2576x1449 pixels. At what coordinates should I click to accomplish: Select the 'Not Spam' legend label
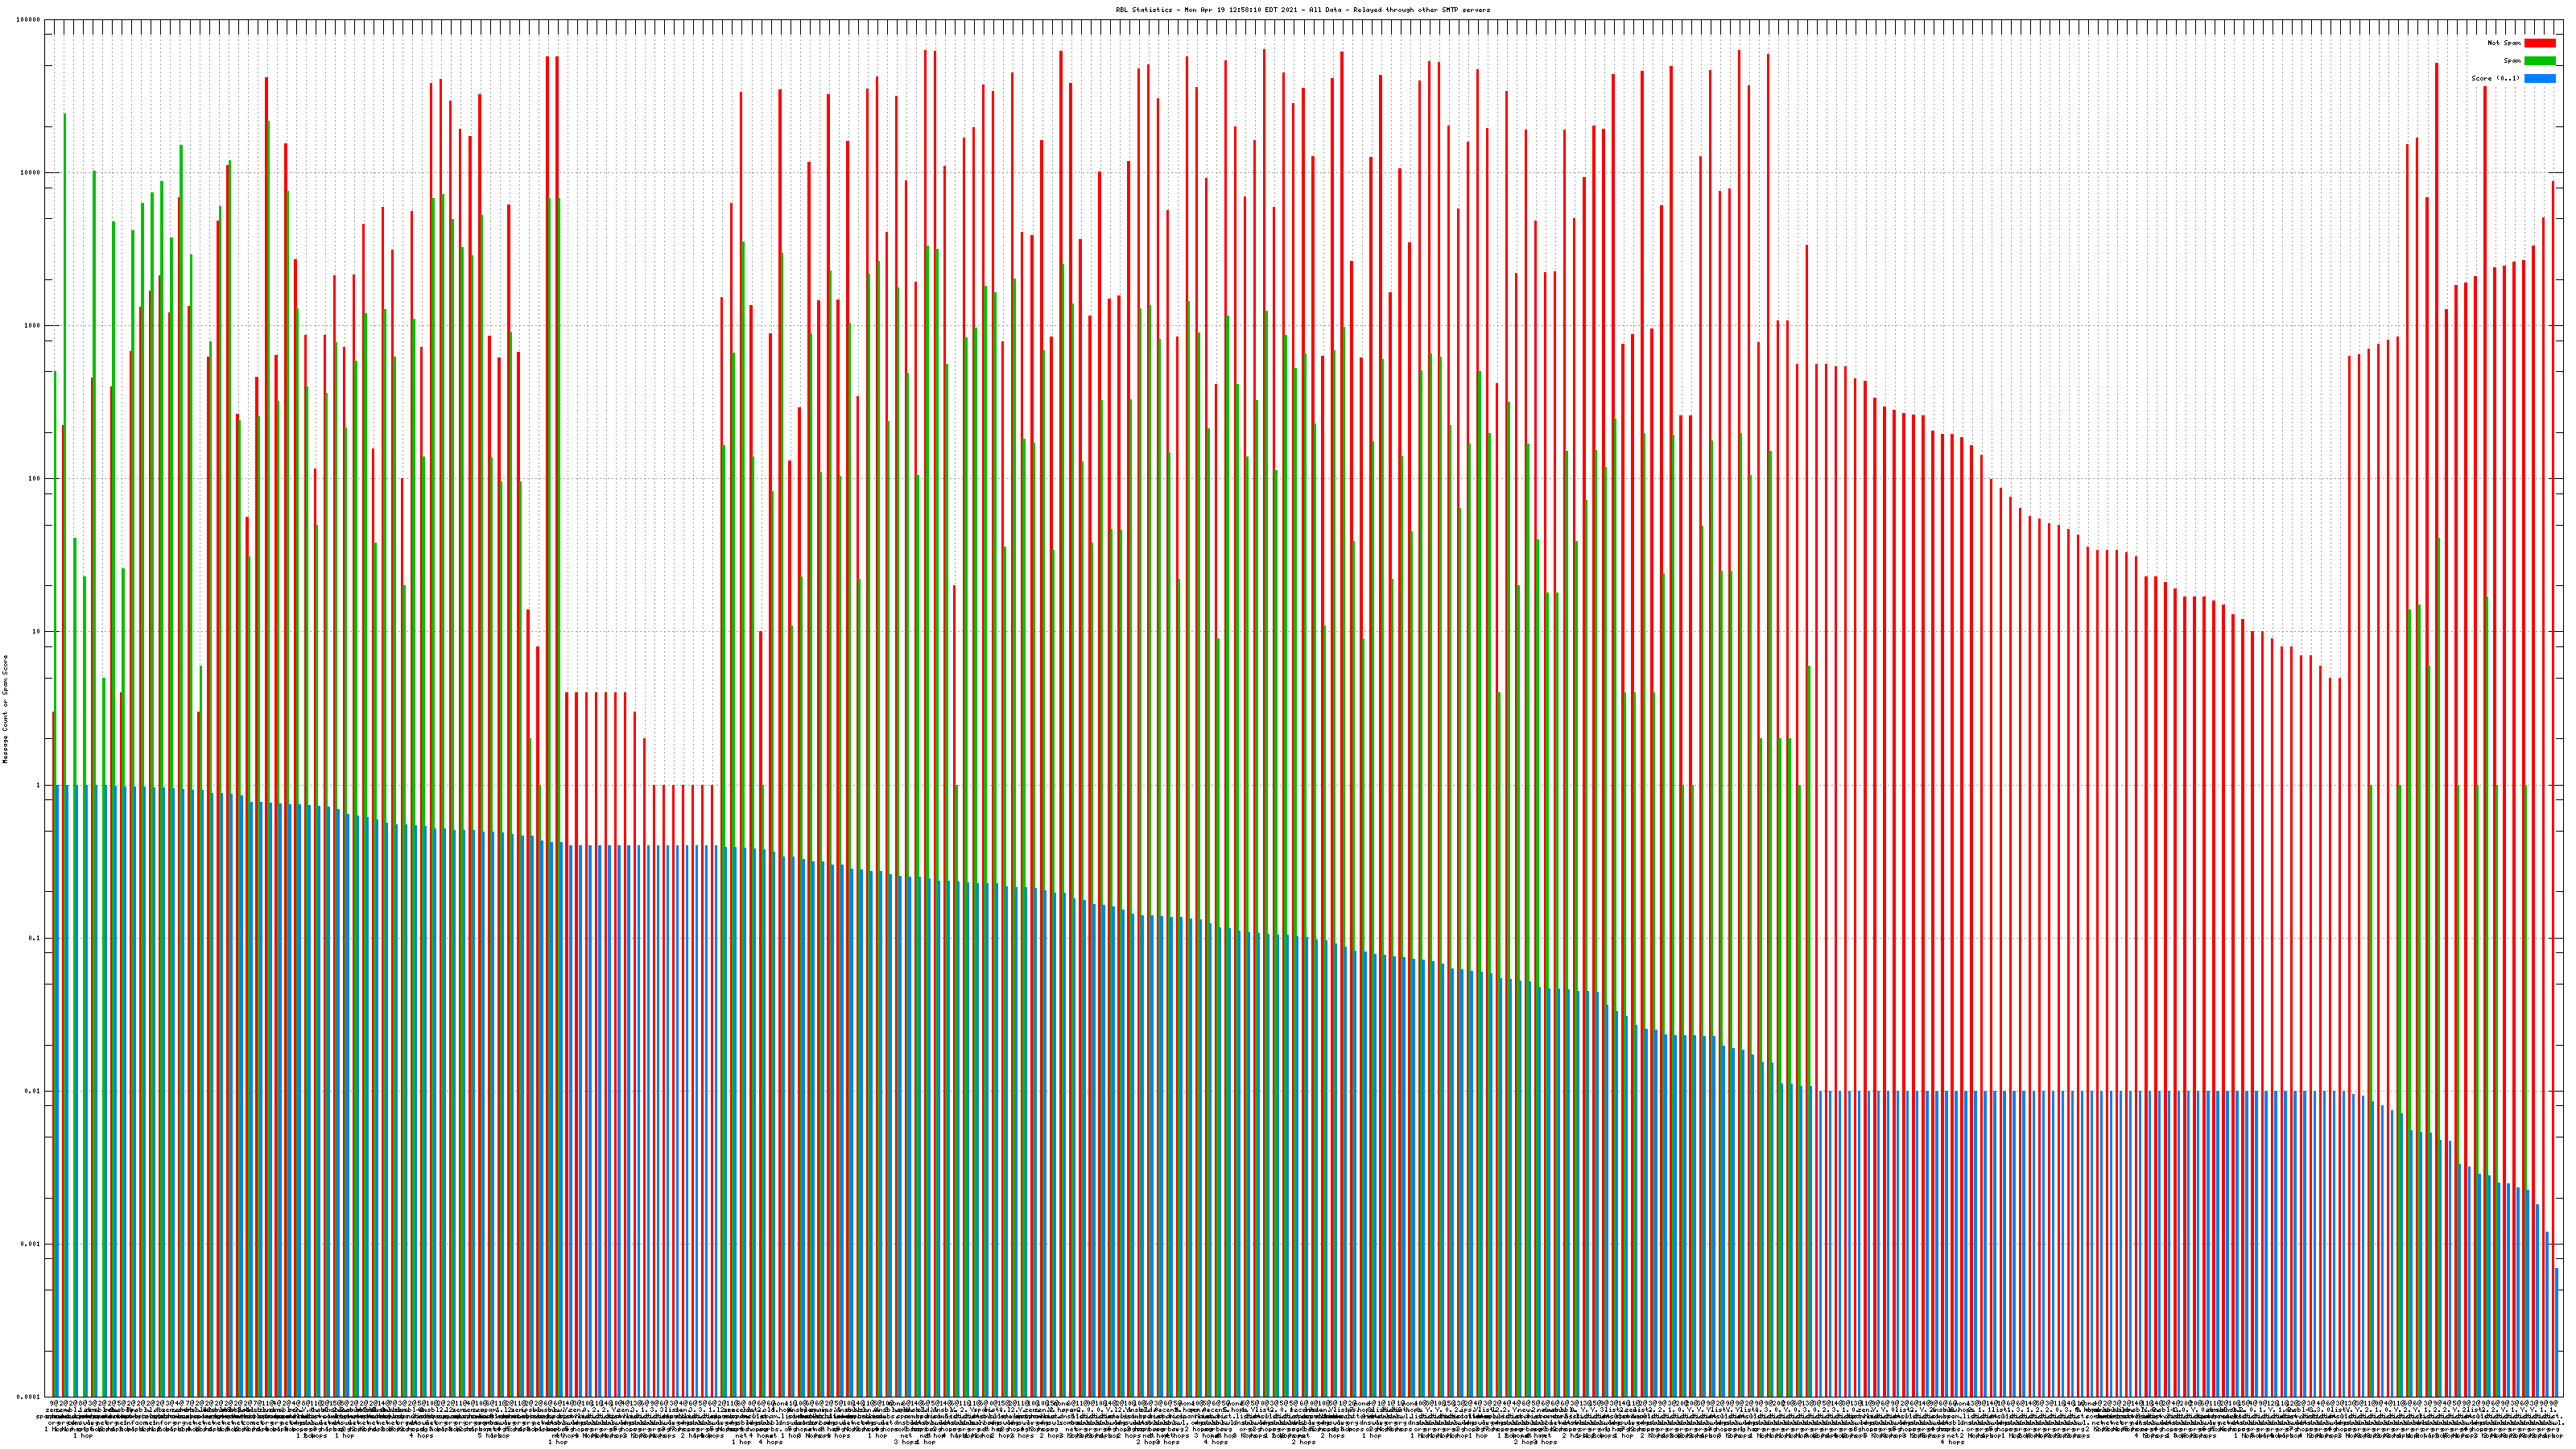pyautogui.click(x=2504, y=43)
